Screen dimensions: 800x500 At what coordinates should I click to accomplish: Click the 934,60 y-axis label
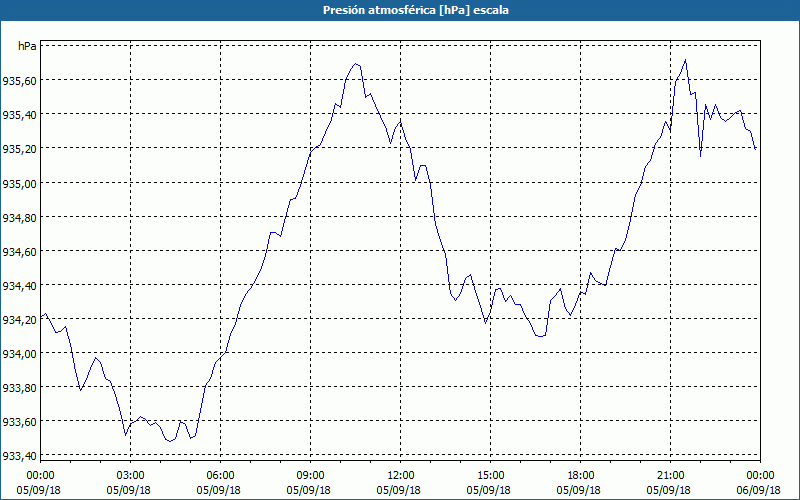point(19,251)
